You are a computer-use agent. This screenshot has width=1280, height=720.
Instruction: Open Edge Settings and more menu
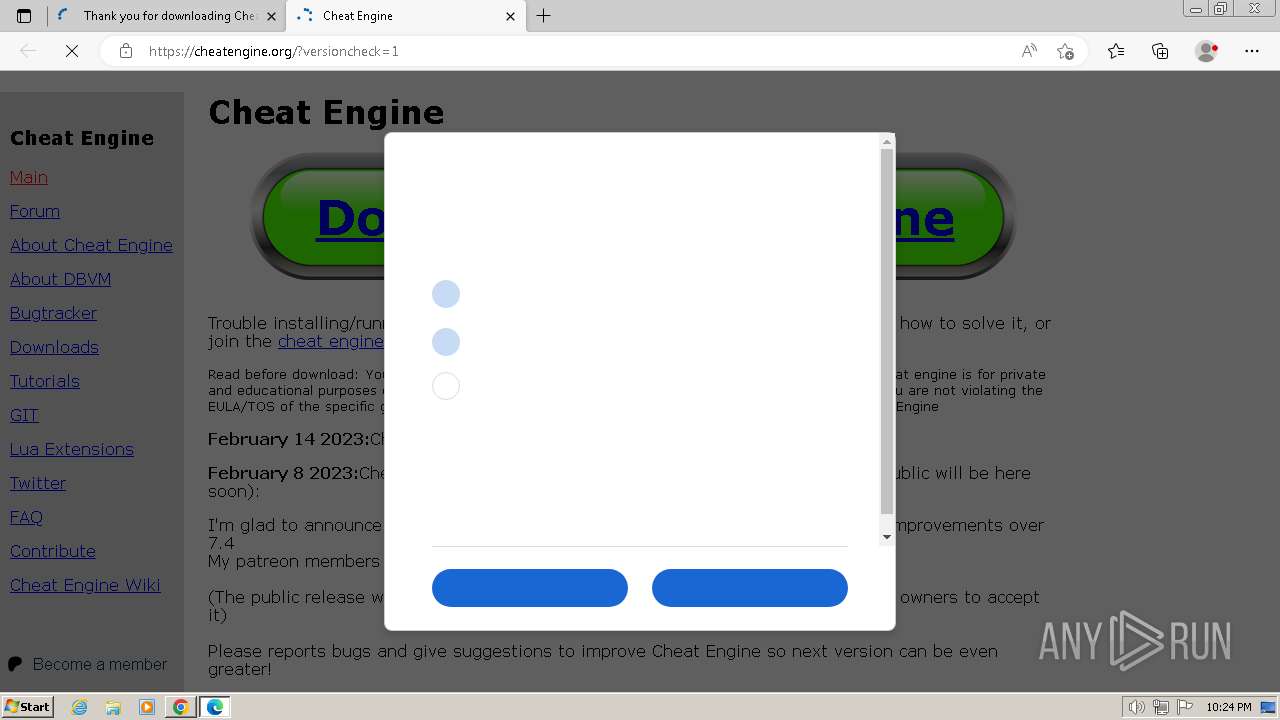pyautogui.click(x=1252, y=51)
